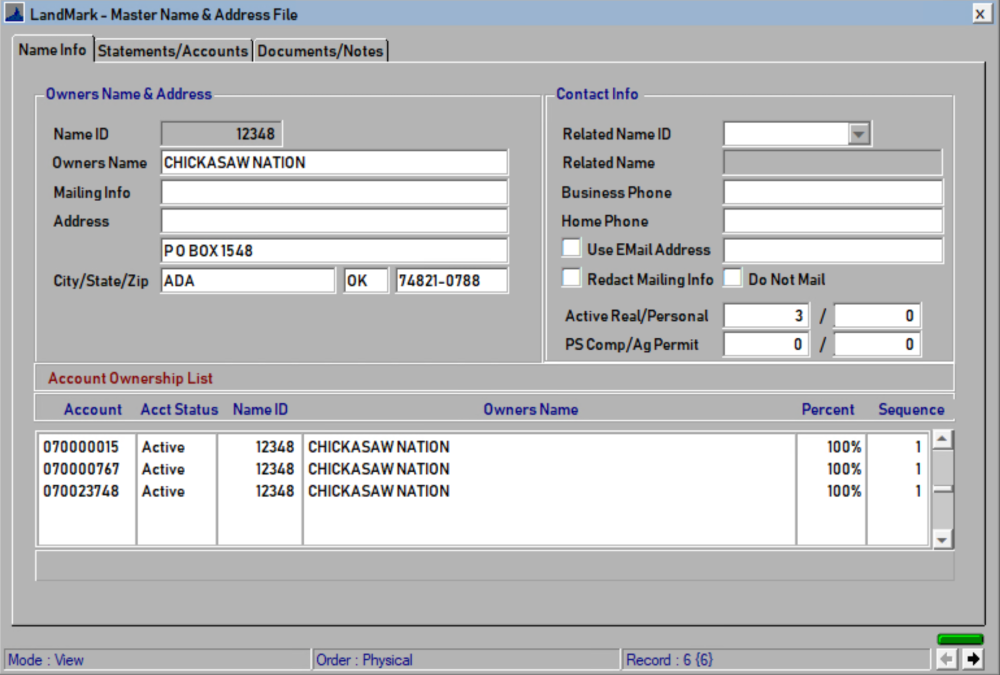Toggle Redact Mailing Info on
This screenshot has height=675, width=1000.
pyautogui.click(x=571, y=277)
